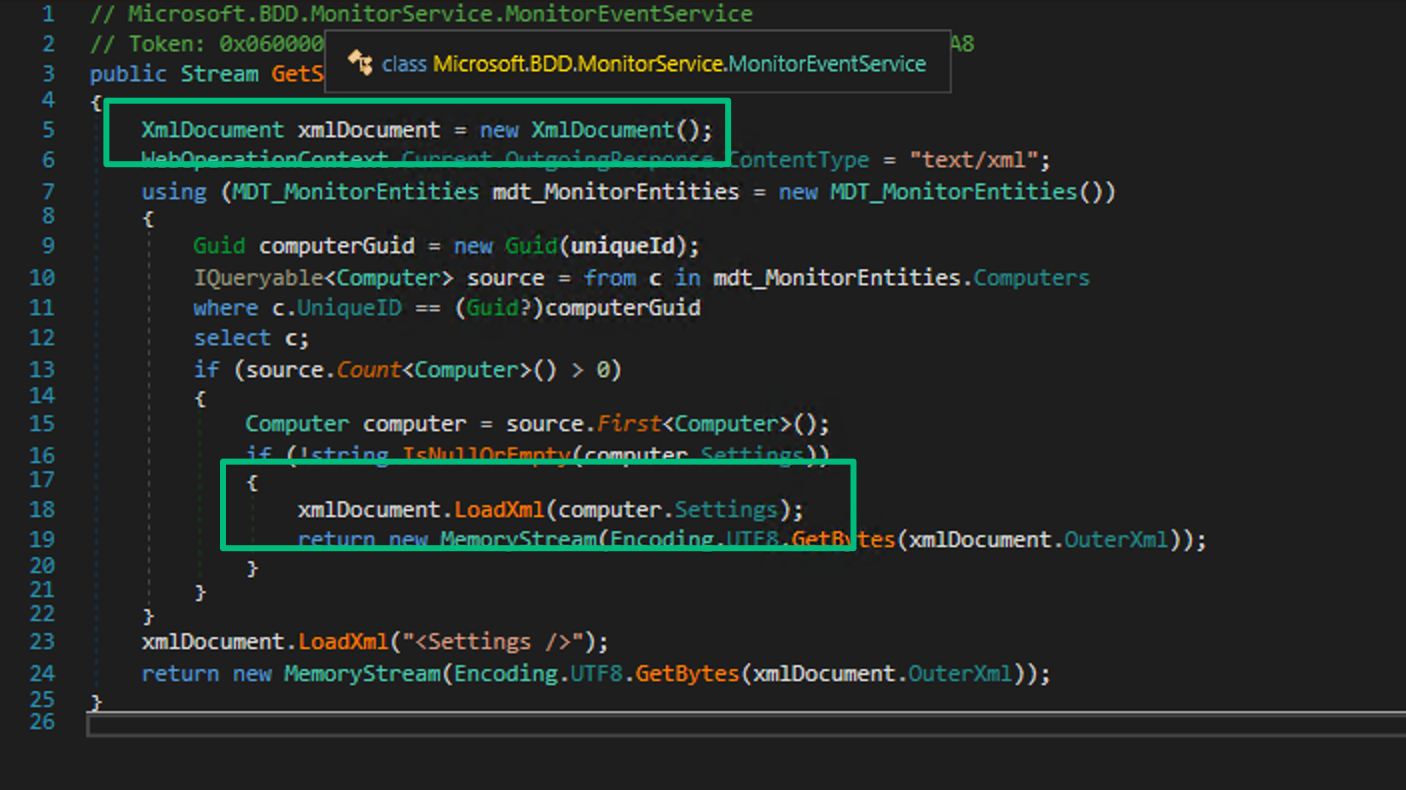Click UniqueID property on line 11
This screenshot has height=790, width=1406.
click(349, 308)
